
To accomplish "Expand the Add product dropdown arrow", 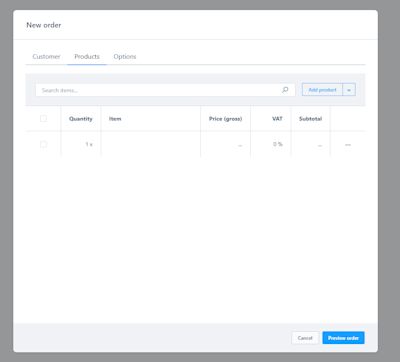I will [x=349, y=90].
